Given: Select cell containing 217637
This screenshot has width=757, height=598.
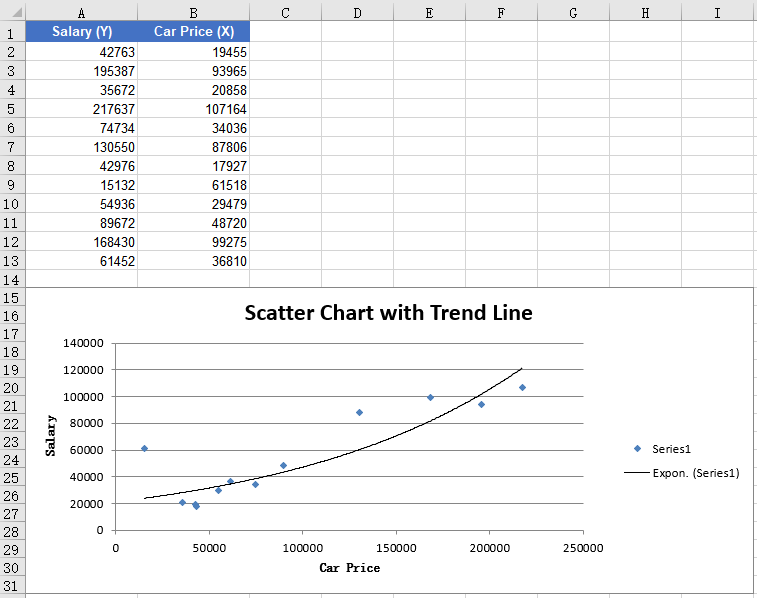Looking at the screenshot, I should pyautogui.click(x=82, y=109).
